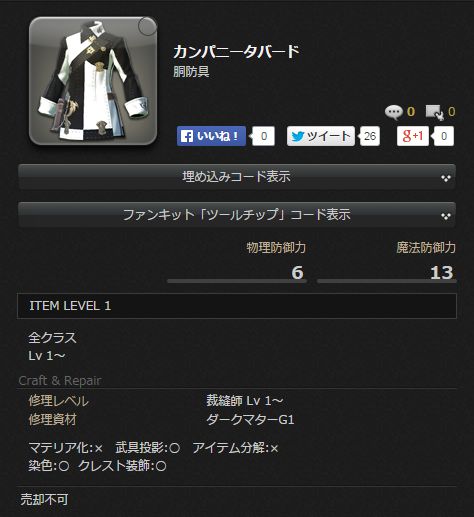Click the Twitter bird icon

[x=297, y=136]
